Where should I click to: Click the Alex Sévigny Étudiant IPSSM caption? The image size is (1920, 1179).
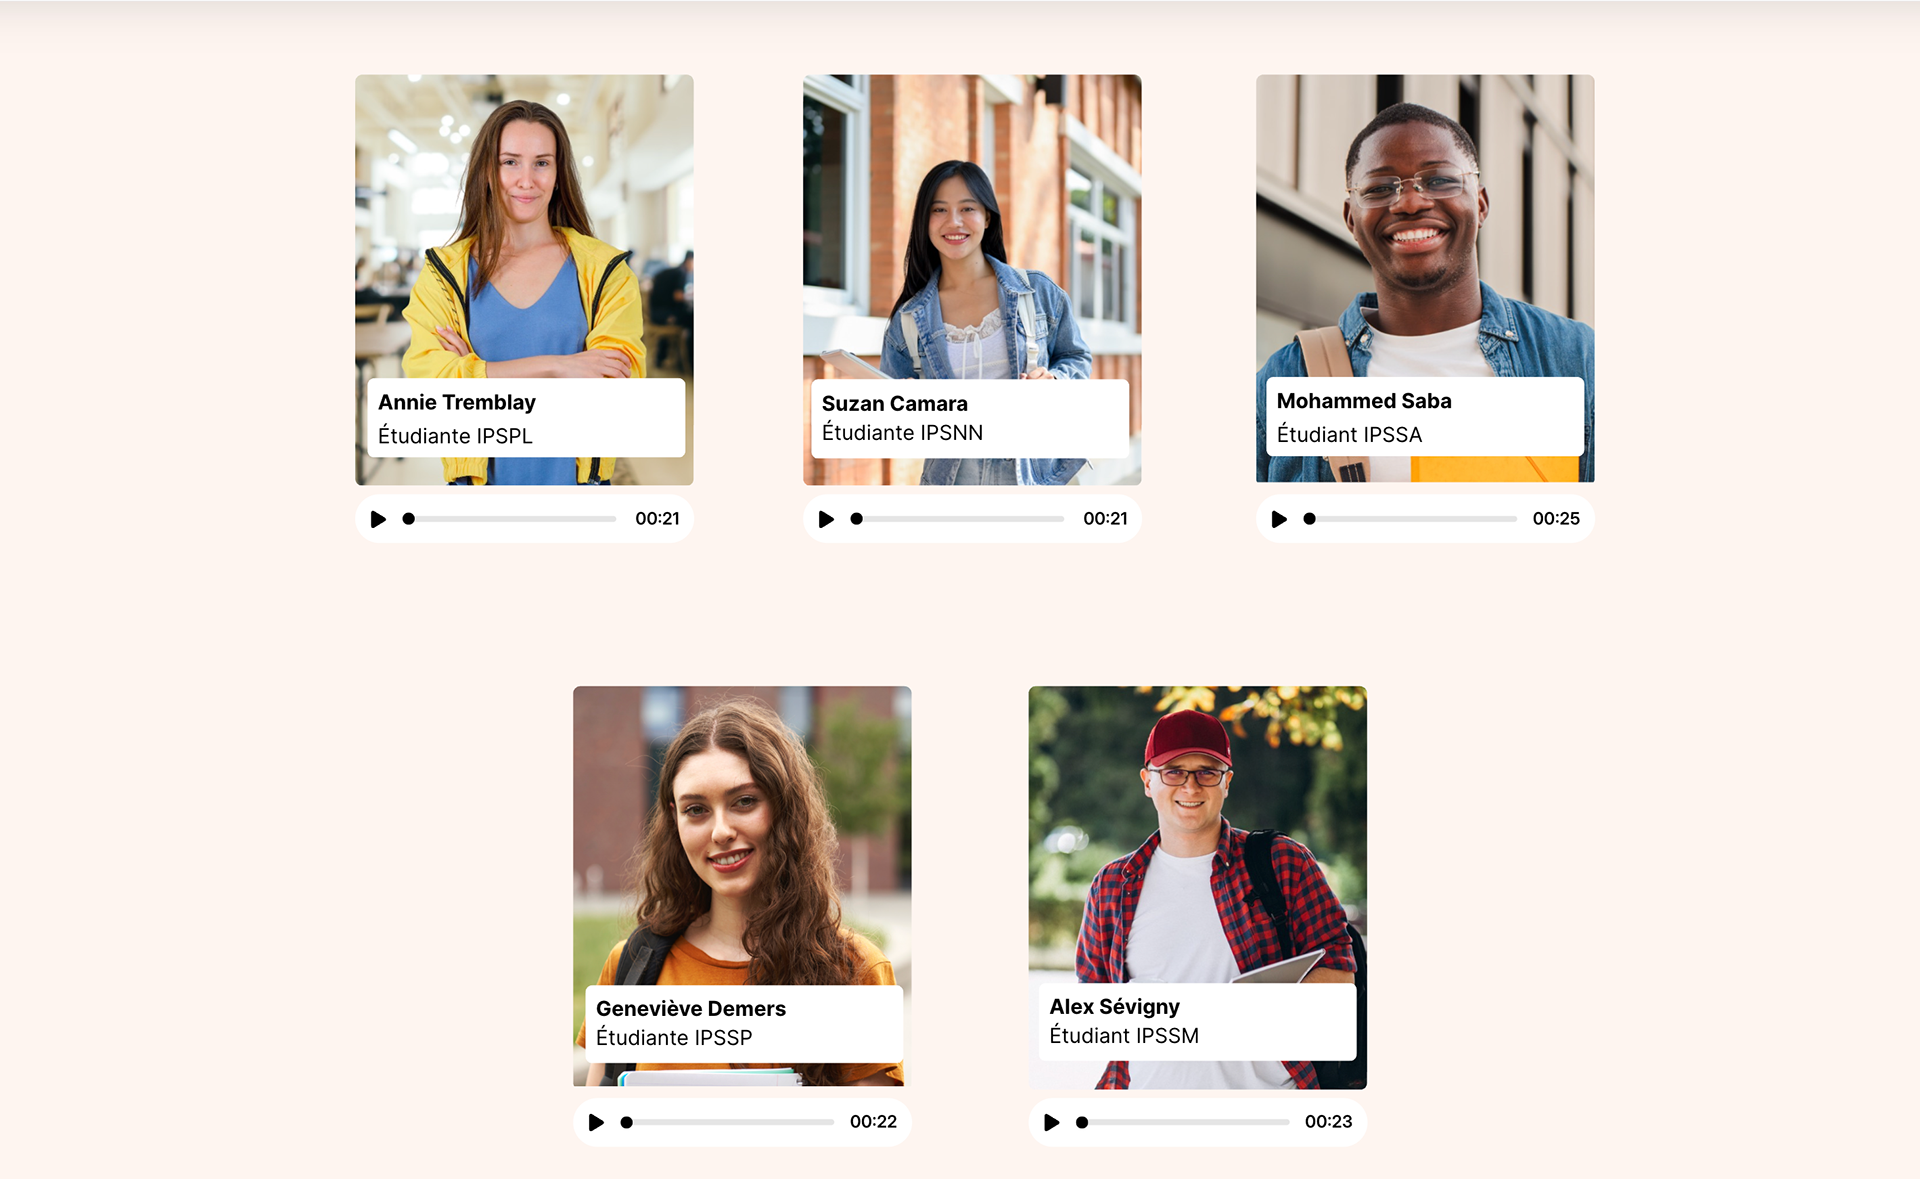coord(1197,1021)
